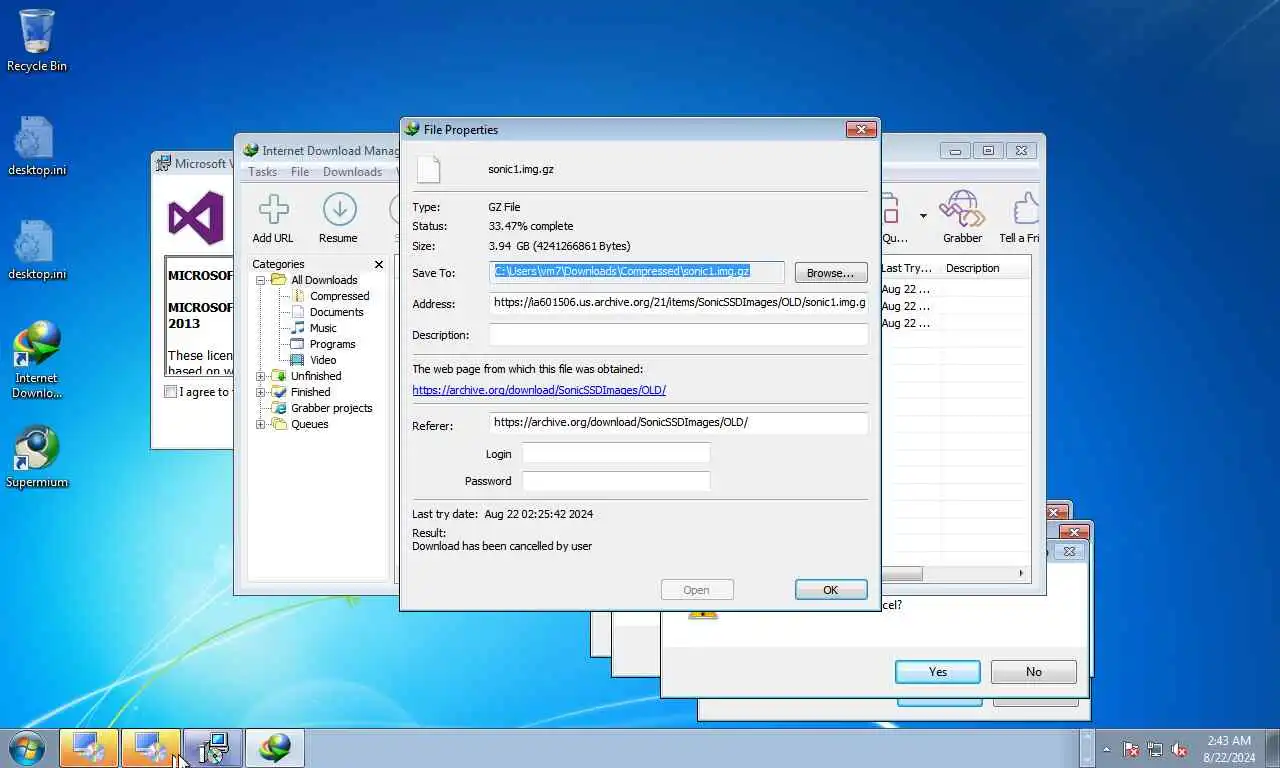Tick the 'I agree to' checkbox
Viewport: 1280px width, 768px height.
coord(170,392)
